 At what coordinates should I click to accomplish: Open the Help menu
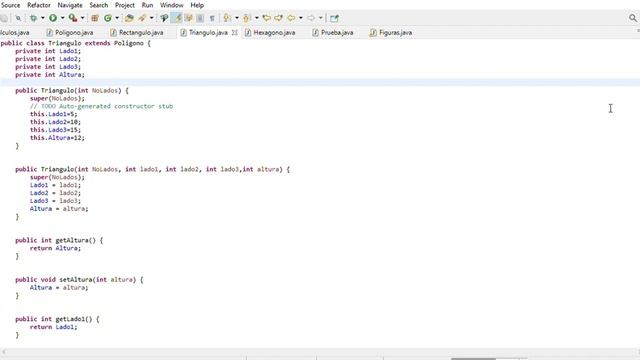point(197,5)
